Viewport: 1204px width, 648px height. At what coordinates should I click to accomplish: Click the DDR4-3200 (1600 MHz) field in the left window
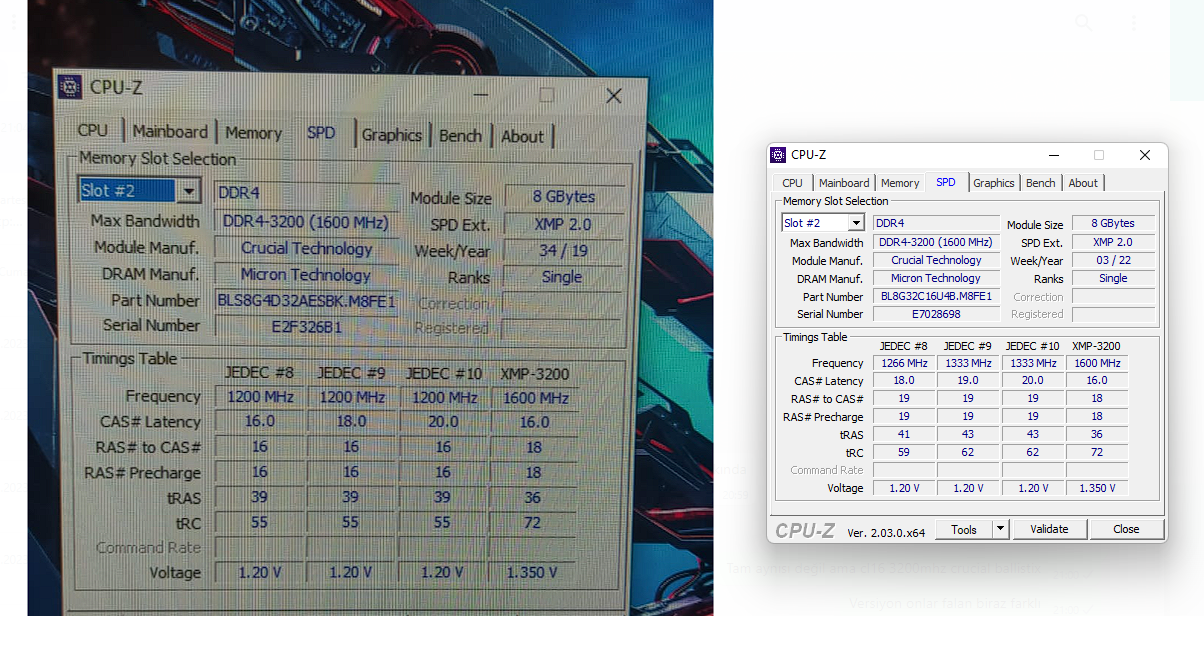click(x=307, y=222)
